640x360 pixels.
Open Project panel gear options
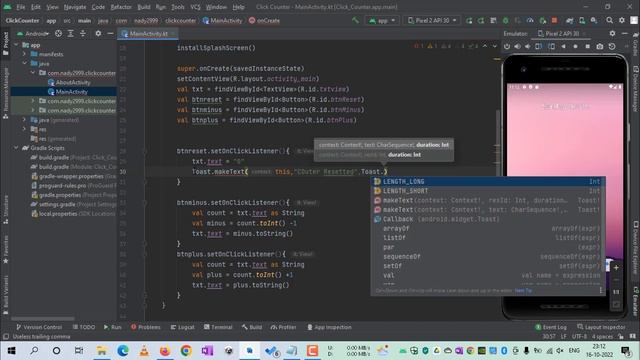click(x=98, y=33)
